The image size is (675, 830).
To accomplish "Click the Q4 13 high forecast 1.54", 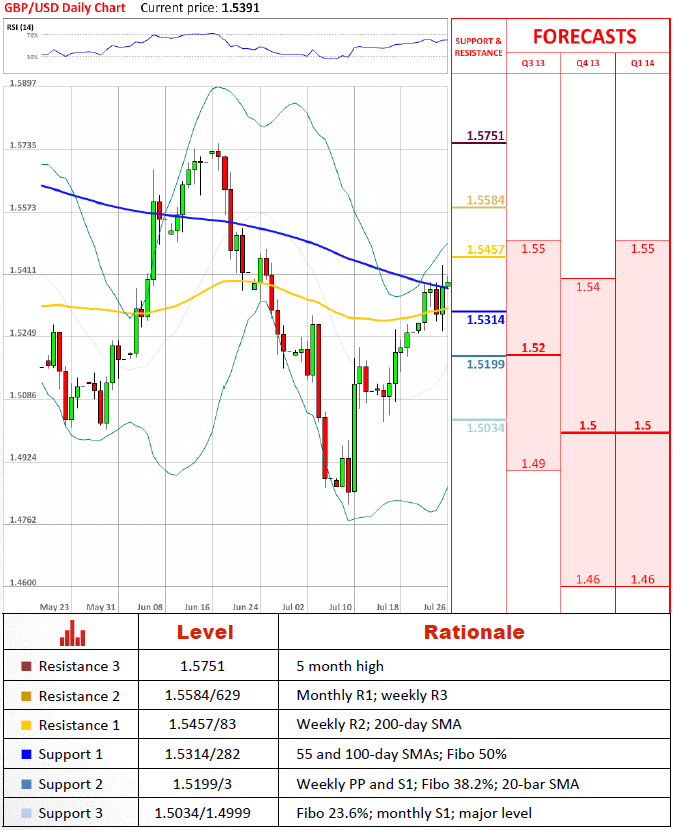I will tap(588, 287).
